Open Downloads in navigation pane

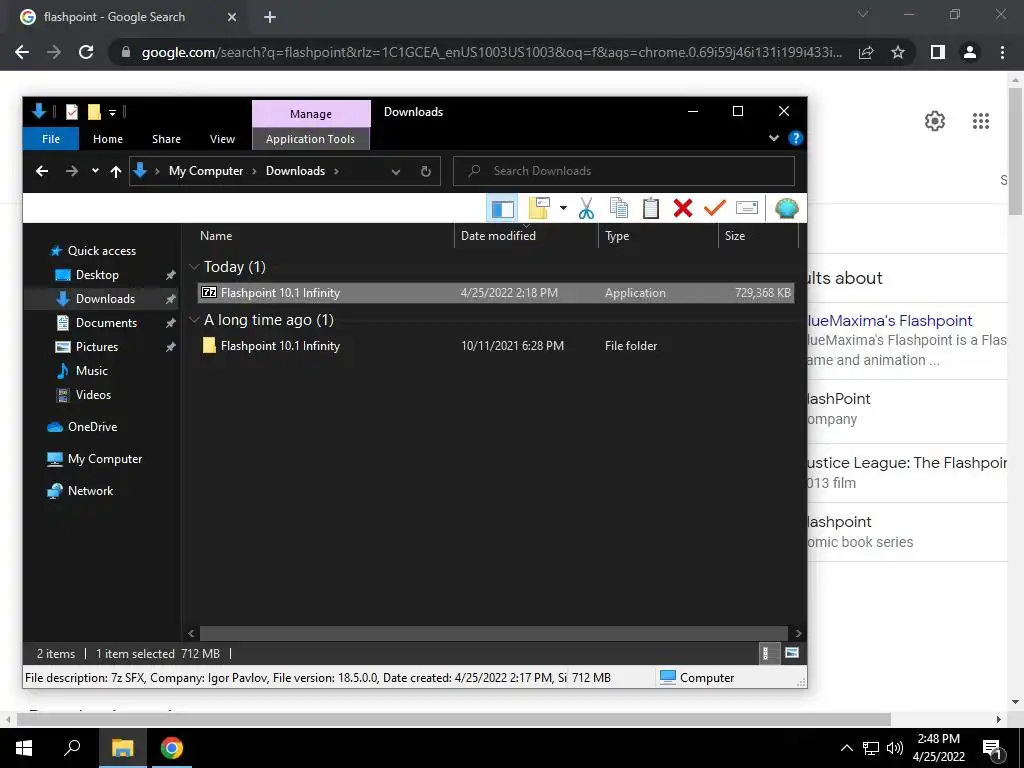pos(105,298)
